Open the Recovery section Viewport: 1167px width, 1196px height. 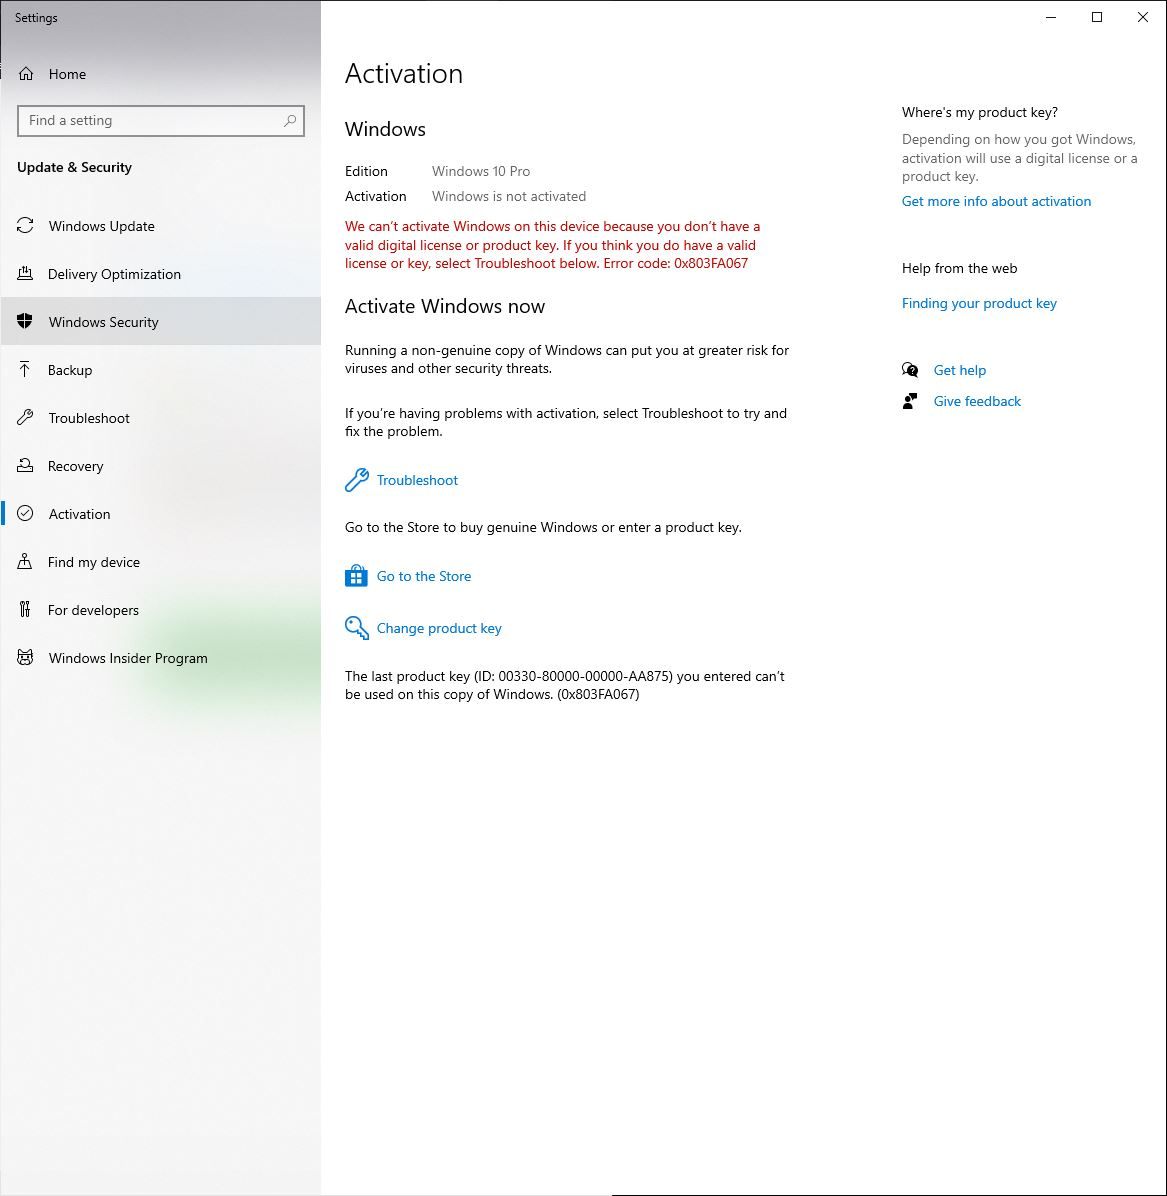tap(160, 466)
